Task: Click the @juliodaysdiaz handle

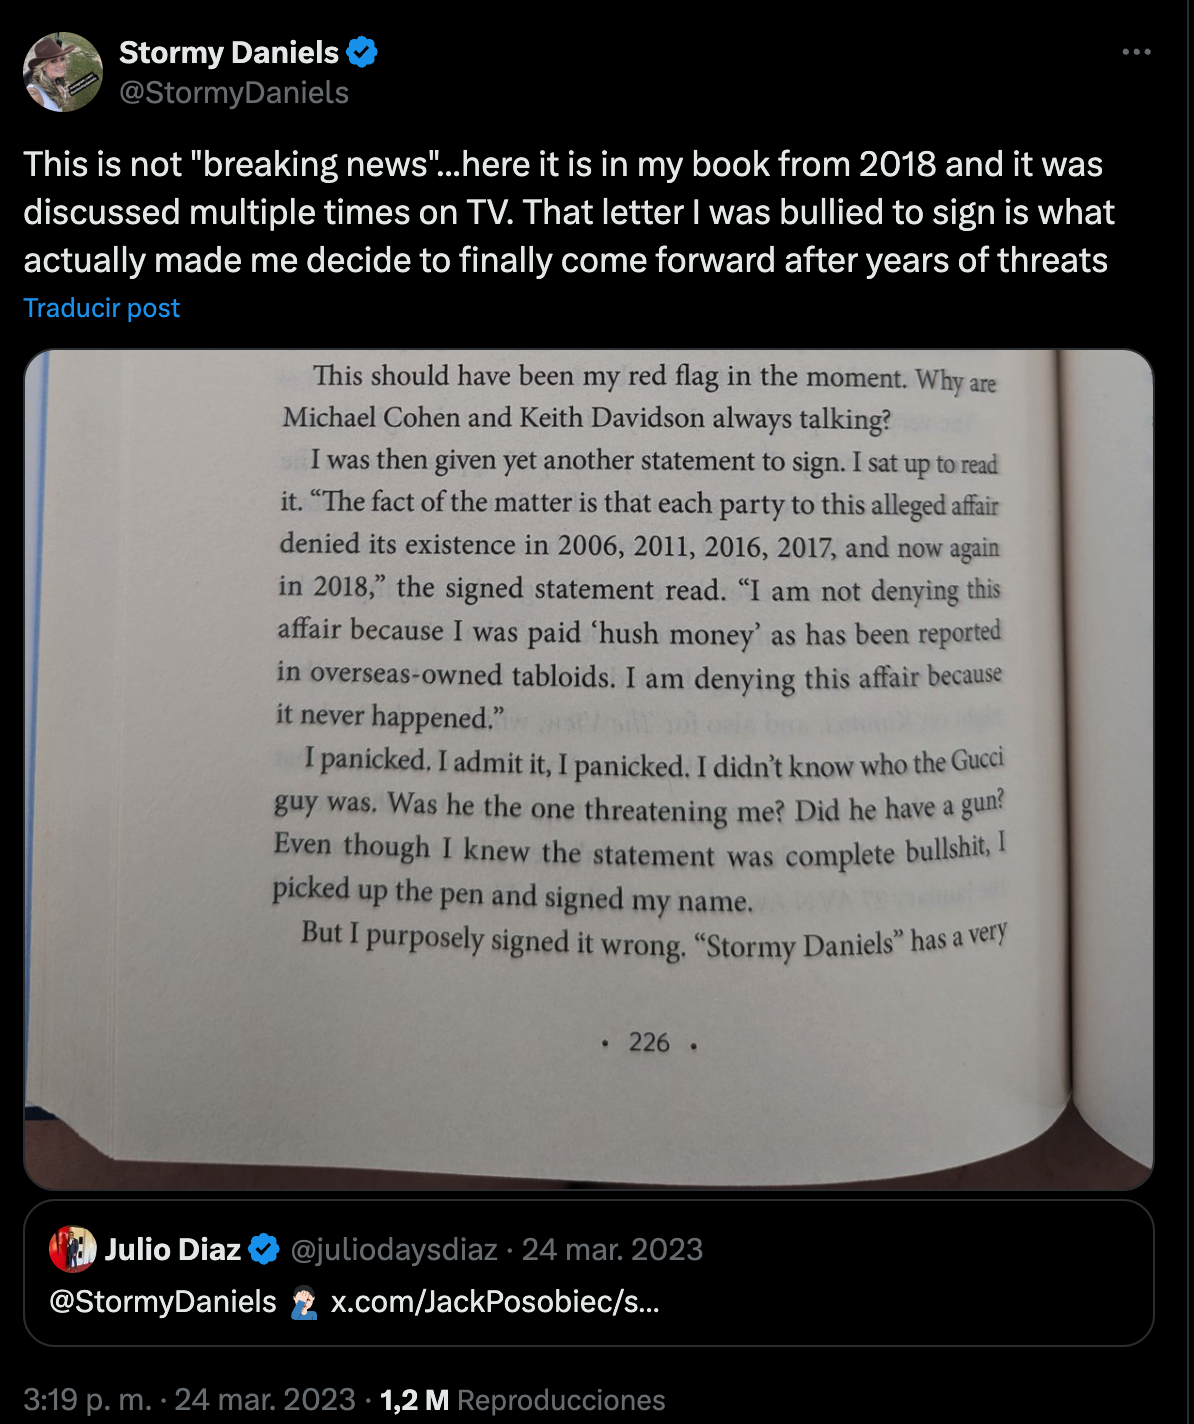Action: [x=394, y=1249]
